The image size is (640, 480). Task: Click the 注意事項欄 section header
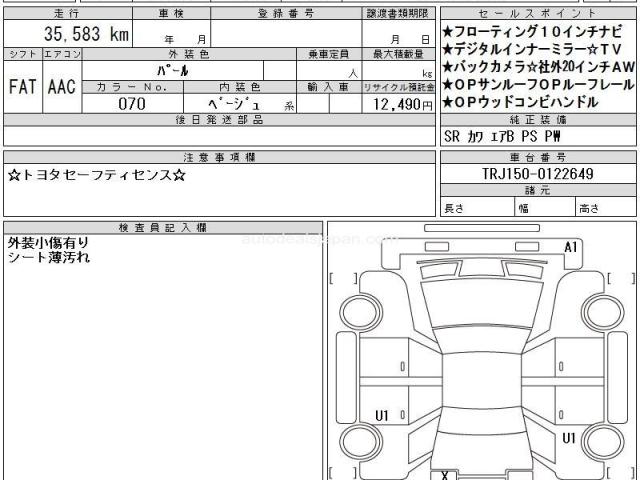point(219,157)
